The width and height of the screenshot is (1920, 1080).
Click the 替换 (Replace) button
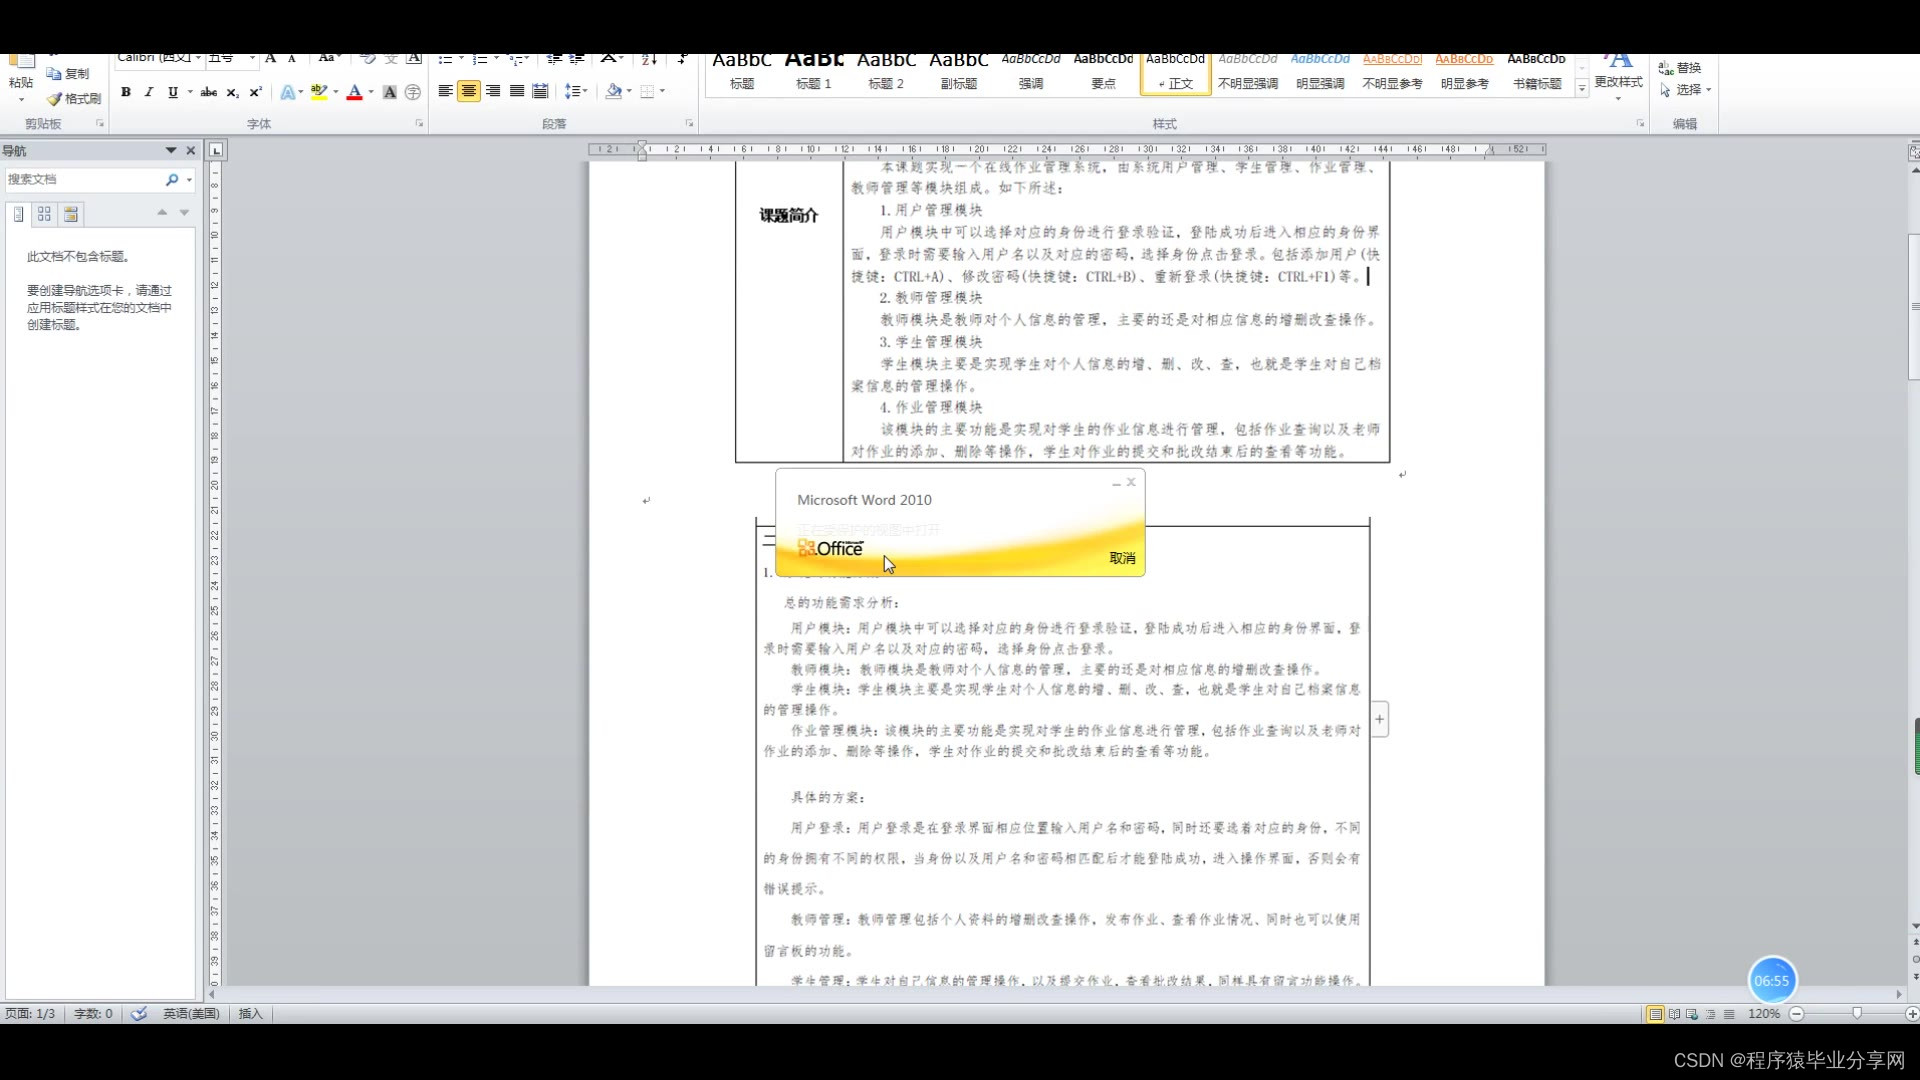coord(1680,68)
